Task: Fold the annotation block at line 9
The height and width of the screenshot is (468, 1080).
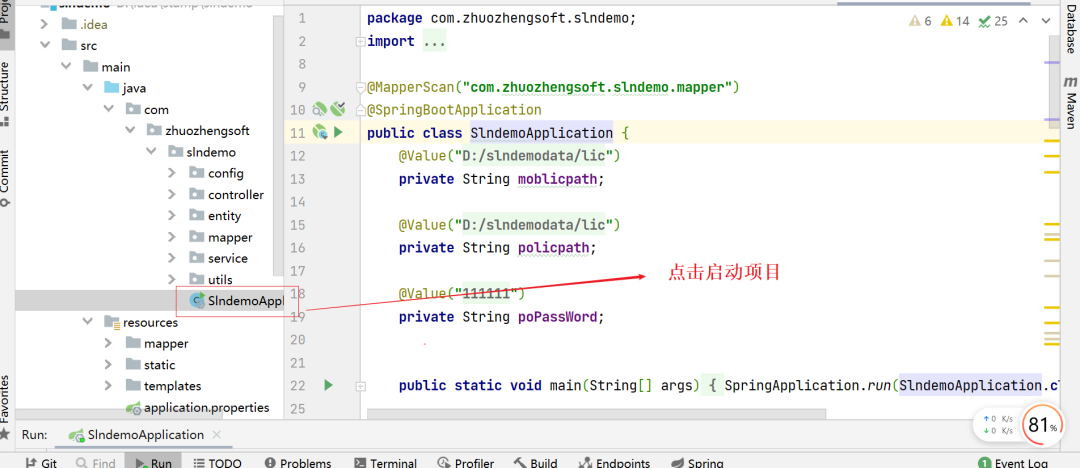Action: click(x=359, y=88)
